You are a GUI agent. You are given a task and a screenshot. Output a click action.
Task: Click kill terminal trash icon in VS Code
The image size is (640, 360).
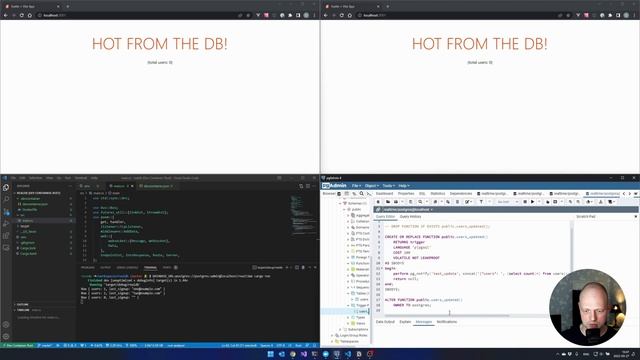[x=303, y=267]
